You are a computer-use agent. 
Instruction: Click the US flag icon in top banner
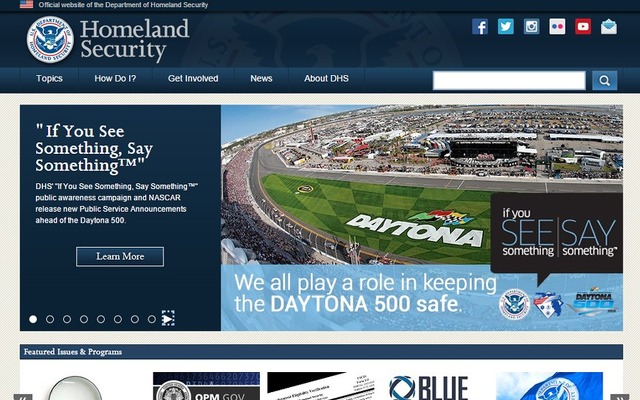point(26,4)
